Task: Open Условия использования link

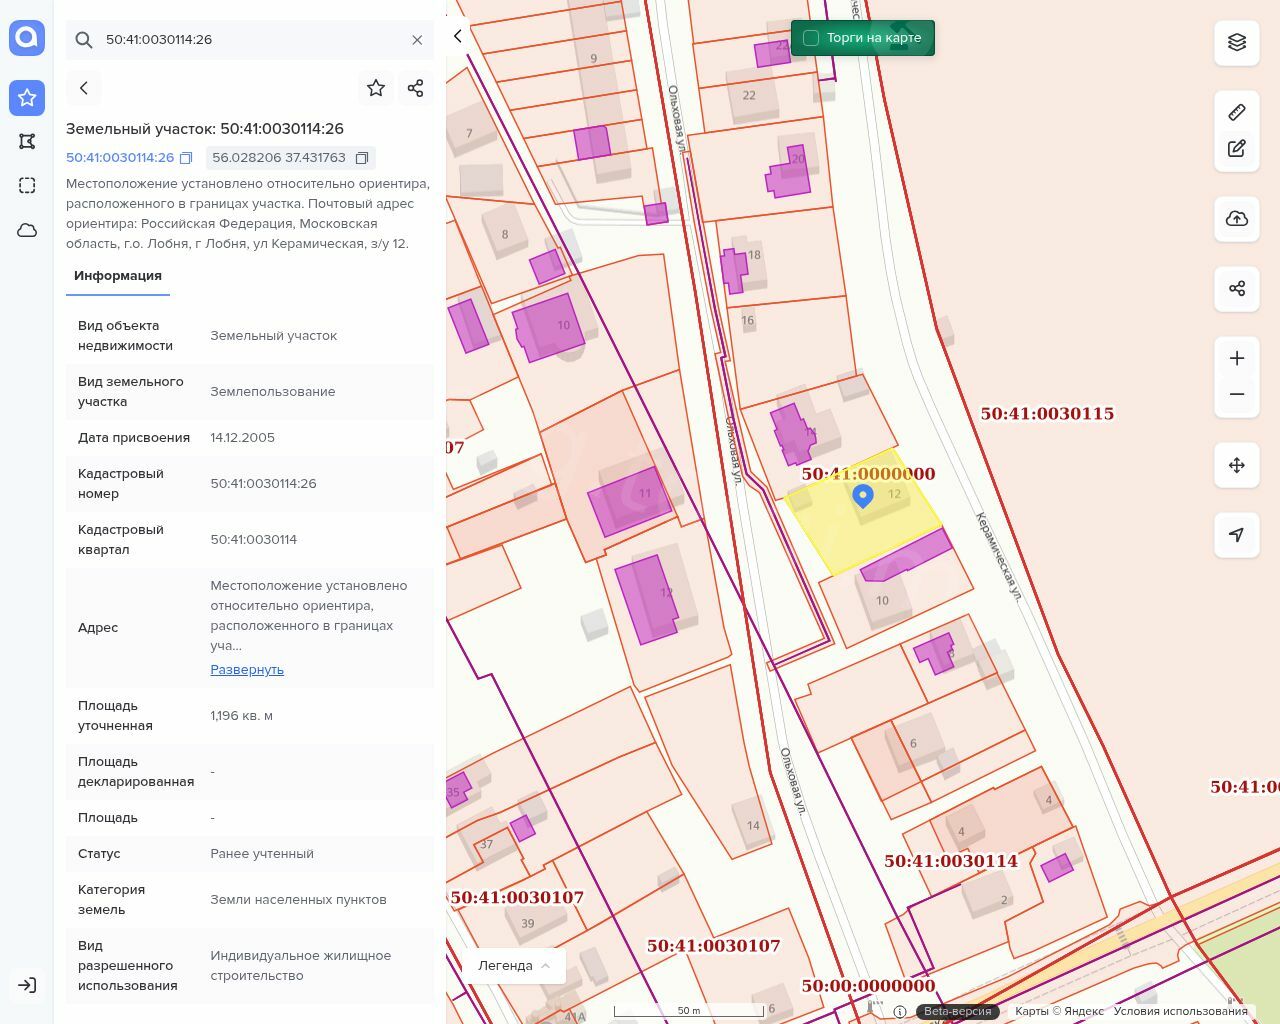Action: [1180, 1011]
